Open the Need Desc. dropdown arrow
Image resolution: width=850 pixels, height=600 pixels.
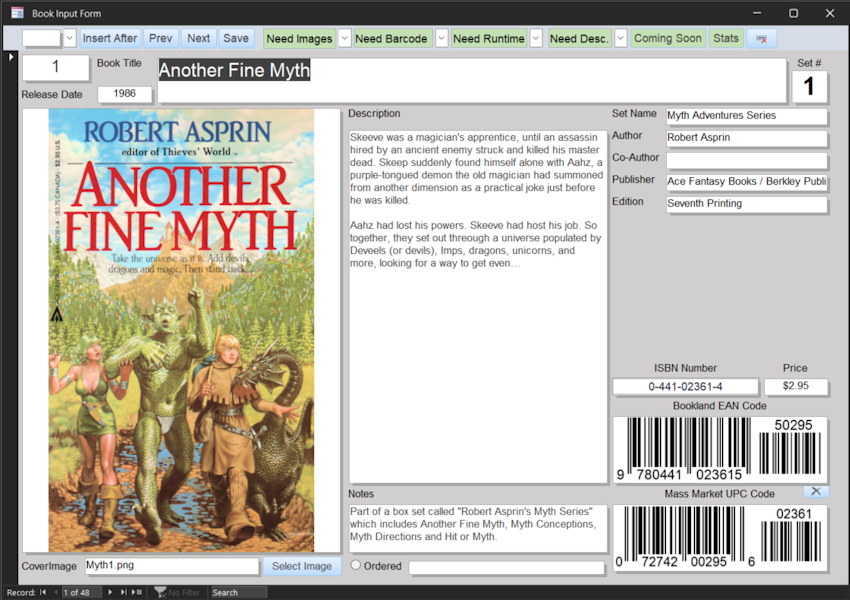(621, 38)
